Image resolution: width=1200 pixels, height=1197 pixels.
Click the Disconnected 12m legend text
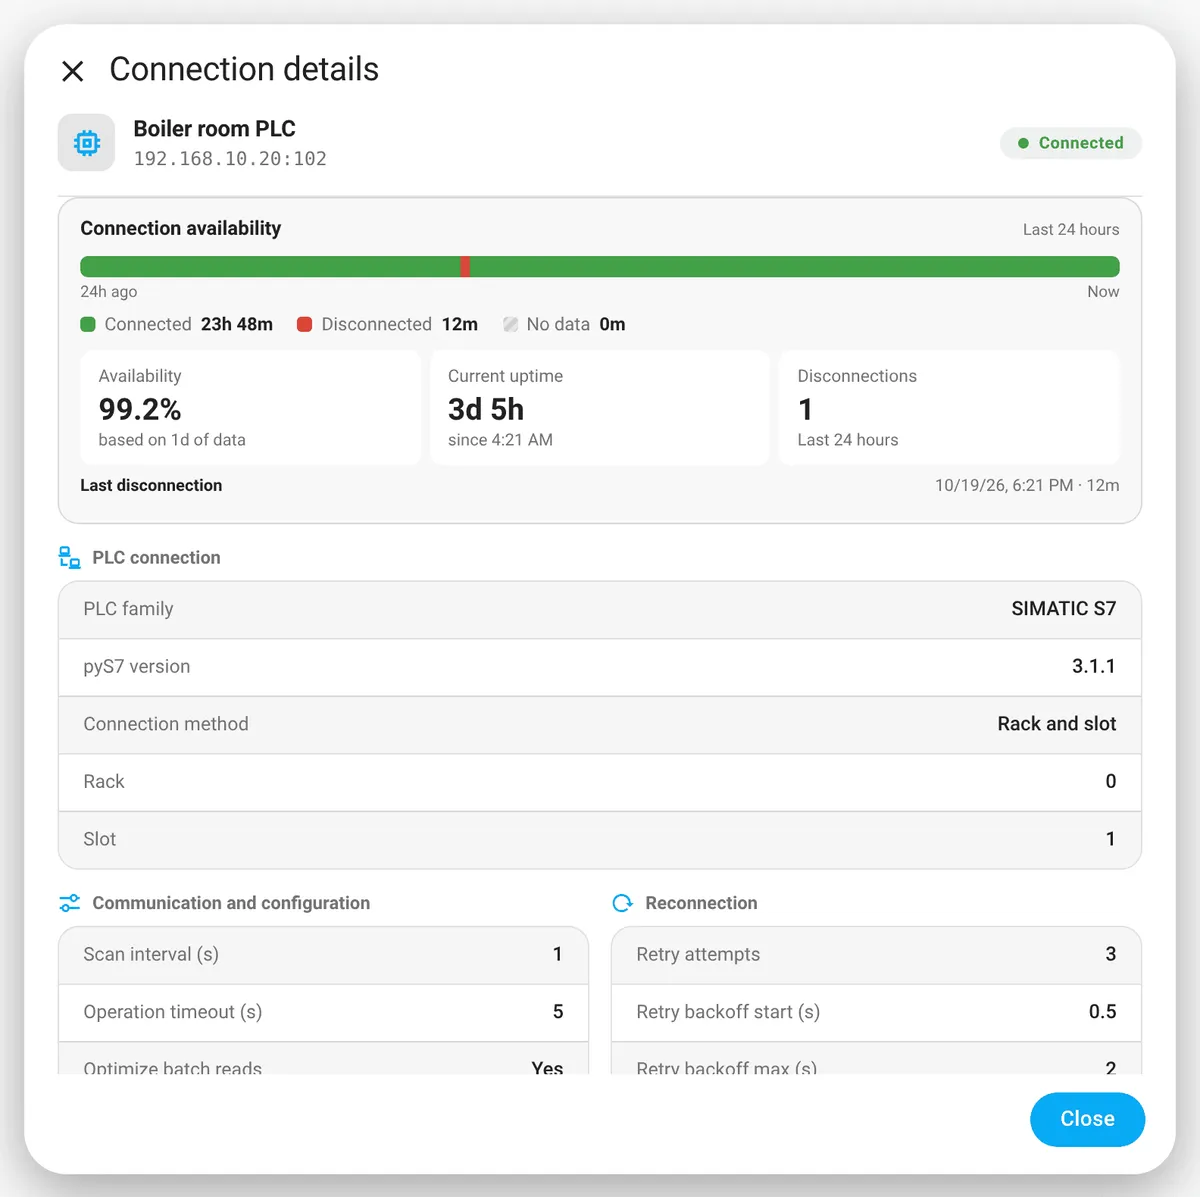(x=399, y=324)
